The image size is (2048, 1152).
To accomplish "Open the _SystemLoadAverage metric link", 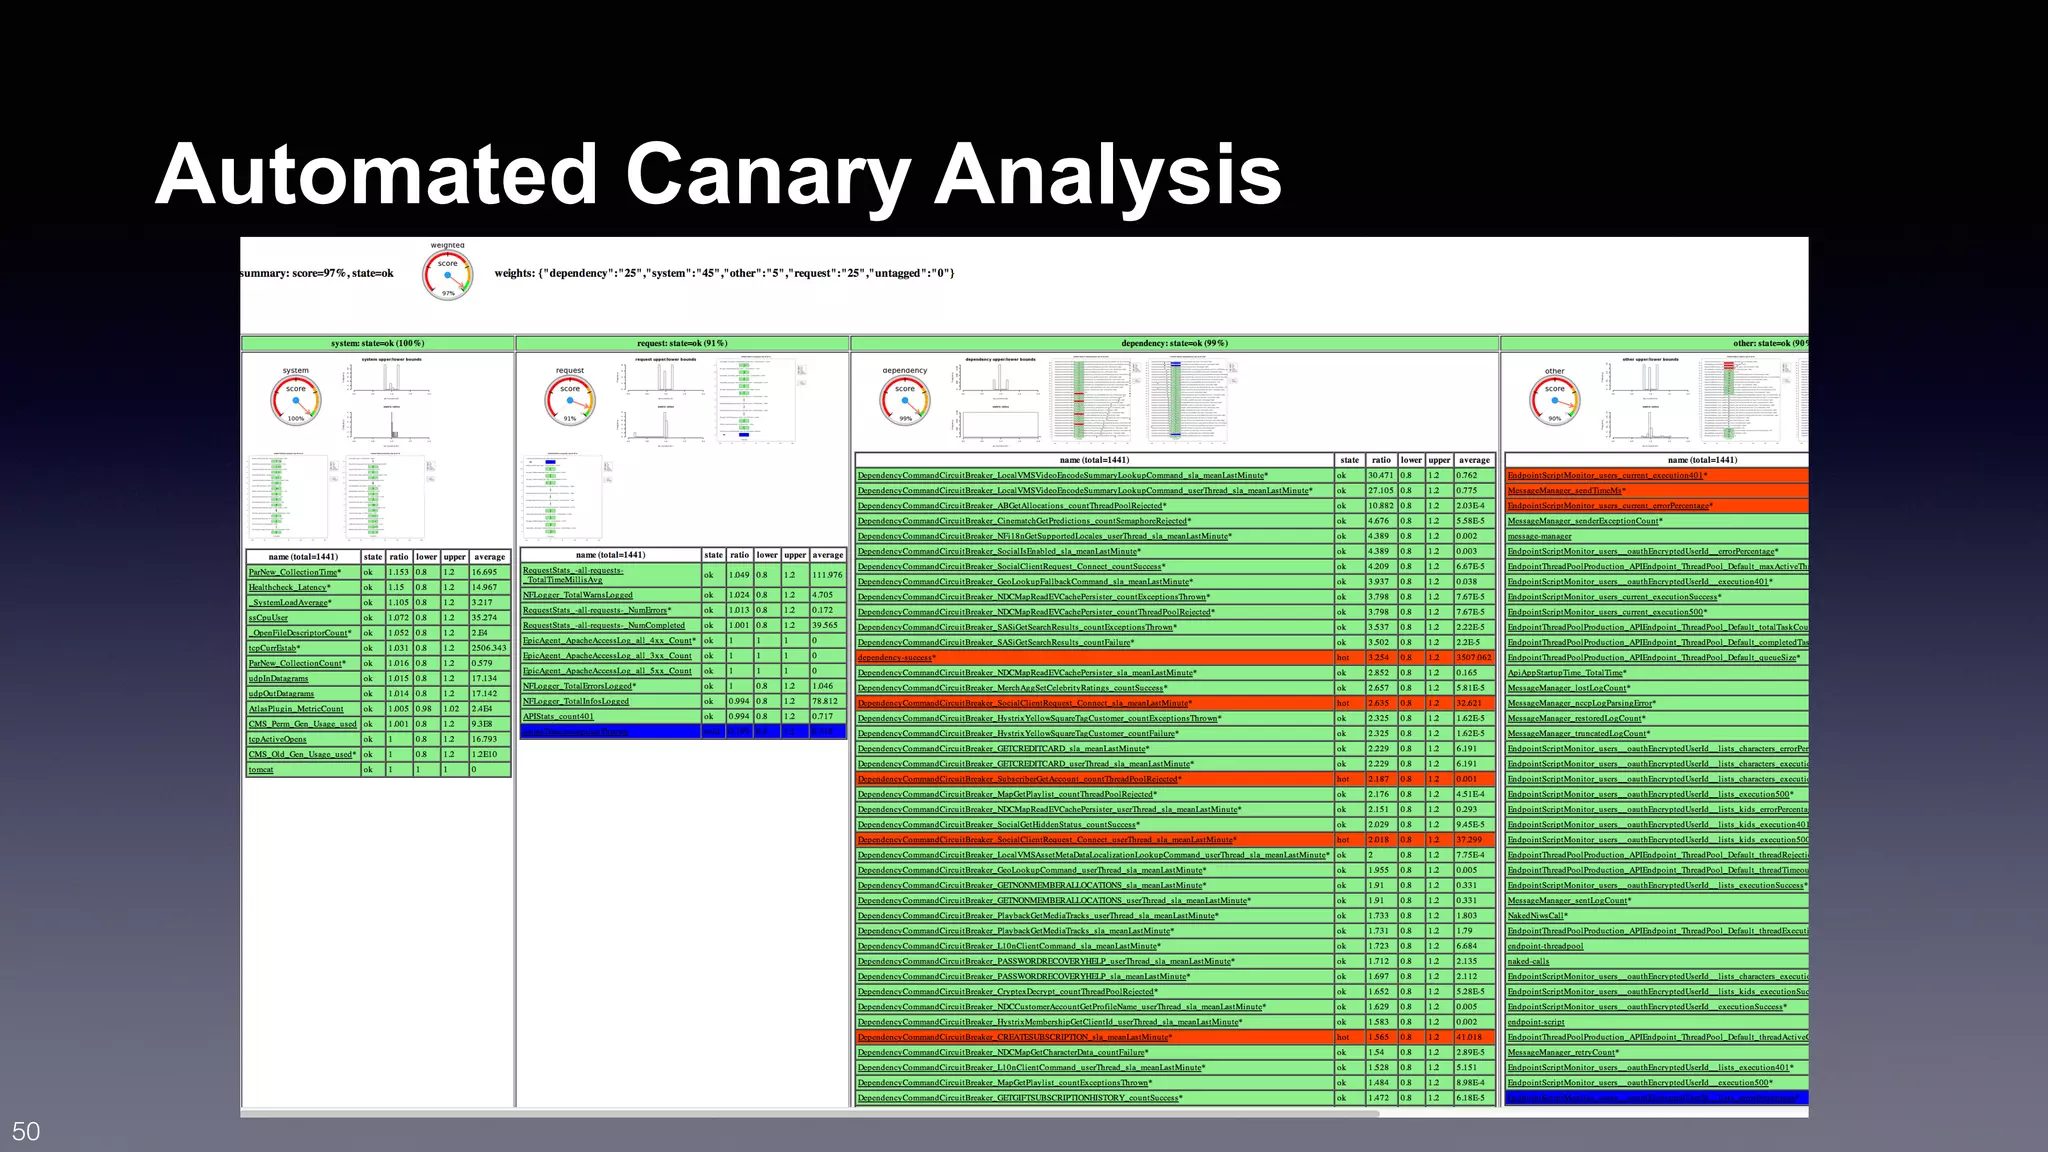I will (290, 603).
